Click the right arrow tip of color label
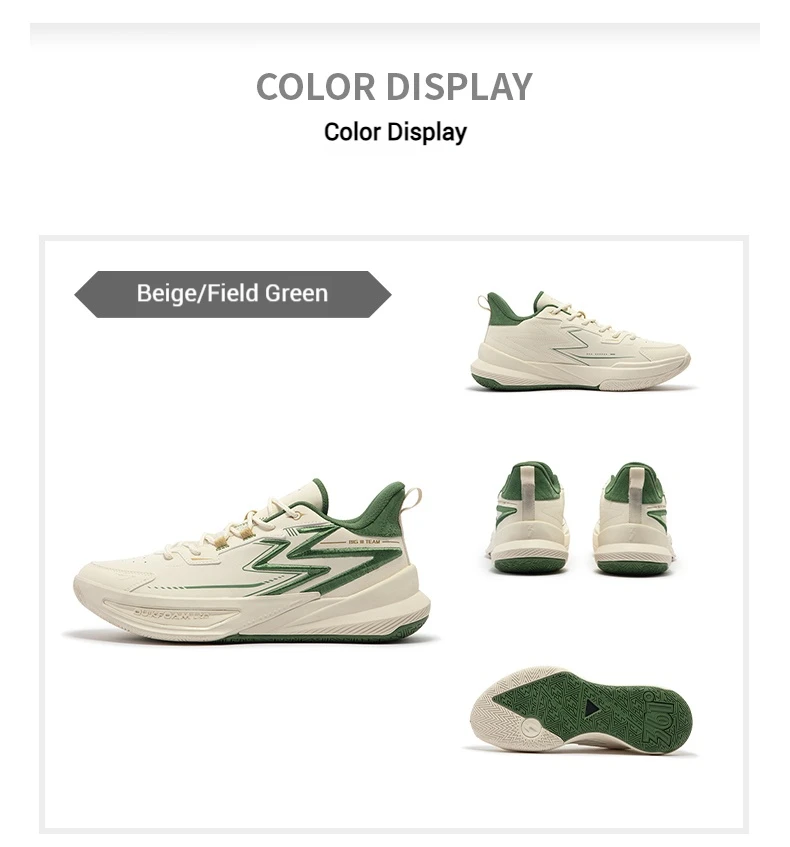Viewport: 790px width, 847px height. [380, 294]
